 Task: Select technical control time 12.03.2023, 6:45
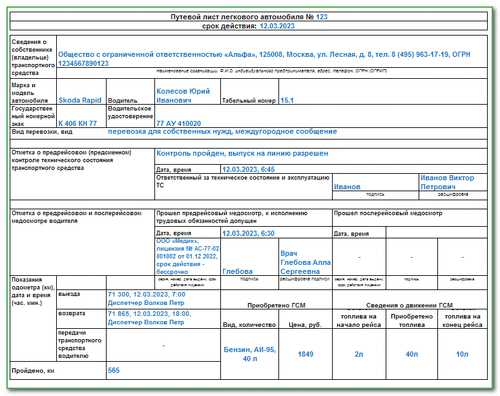[248, 169]
